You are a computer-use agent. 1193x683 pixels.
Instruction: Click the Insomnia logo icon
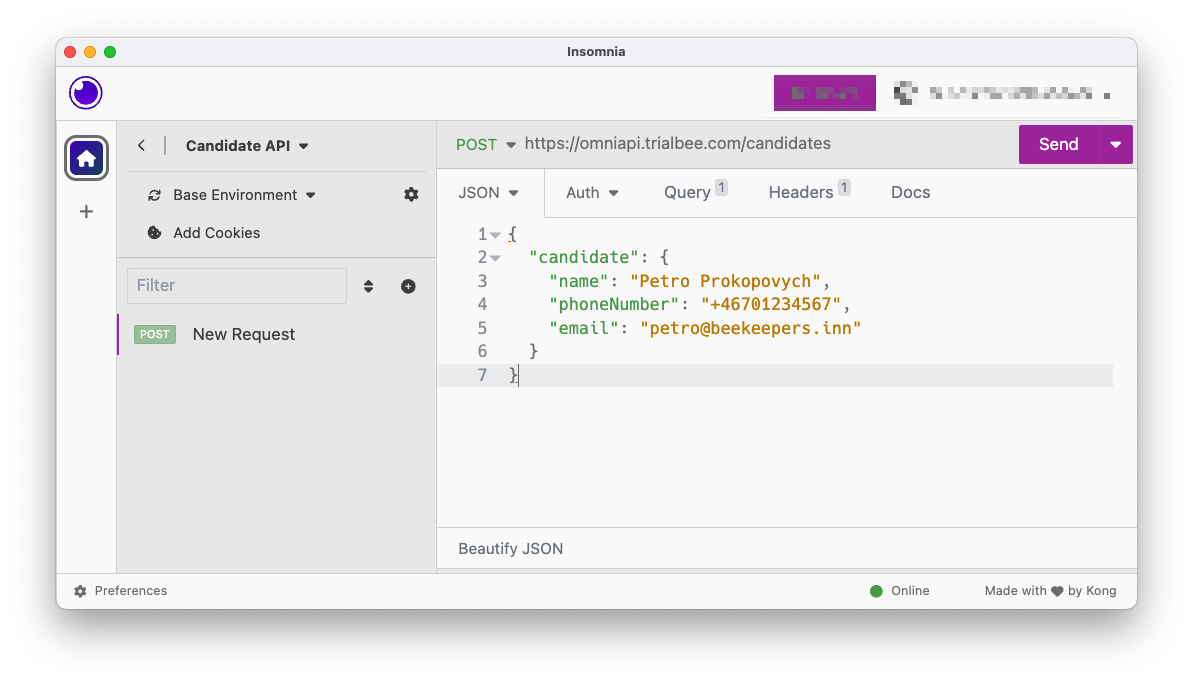(86, 93)
